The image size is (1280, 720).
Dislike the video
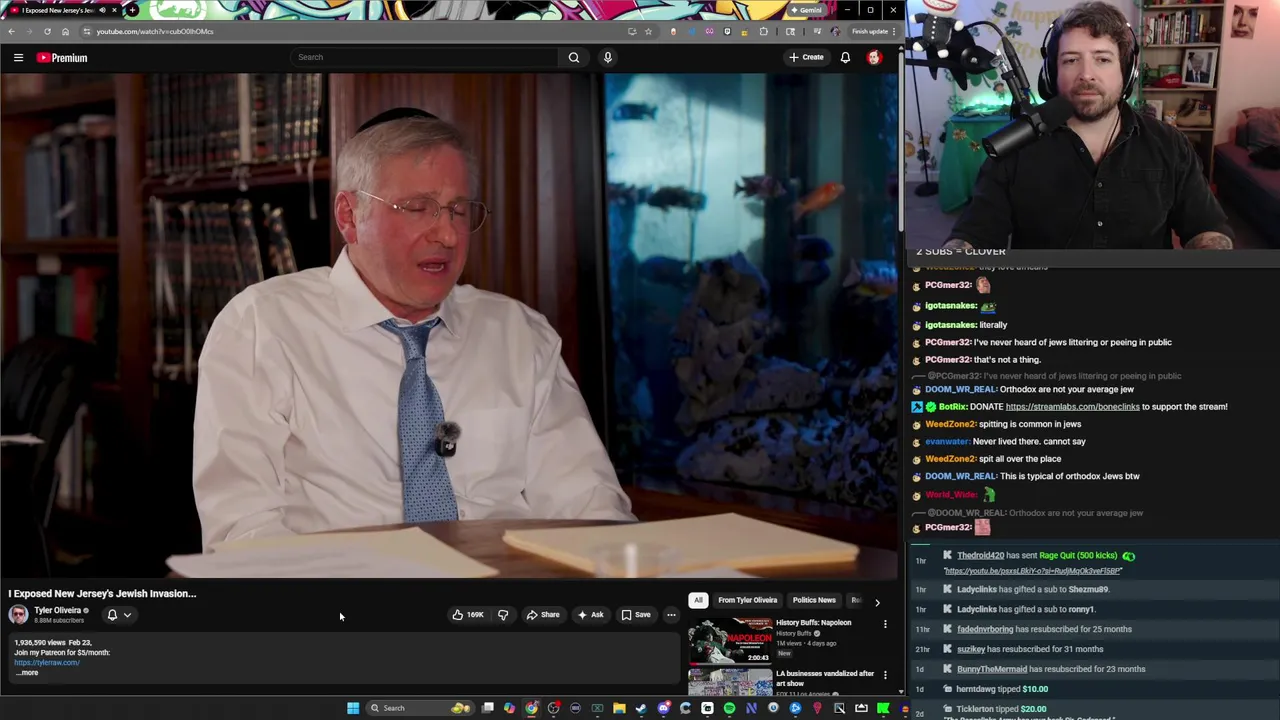click(503, 615)
